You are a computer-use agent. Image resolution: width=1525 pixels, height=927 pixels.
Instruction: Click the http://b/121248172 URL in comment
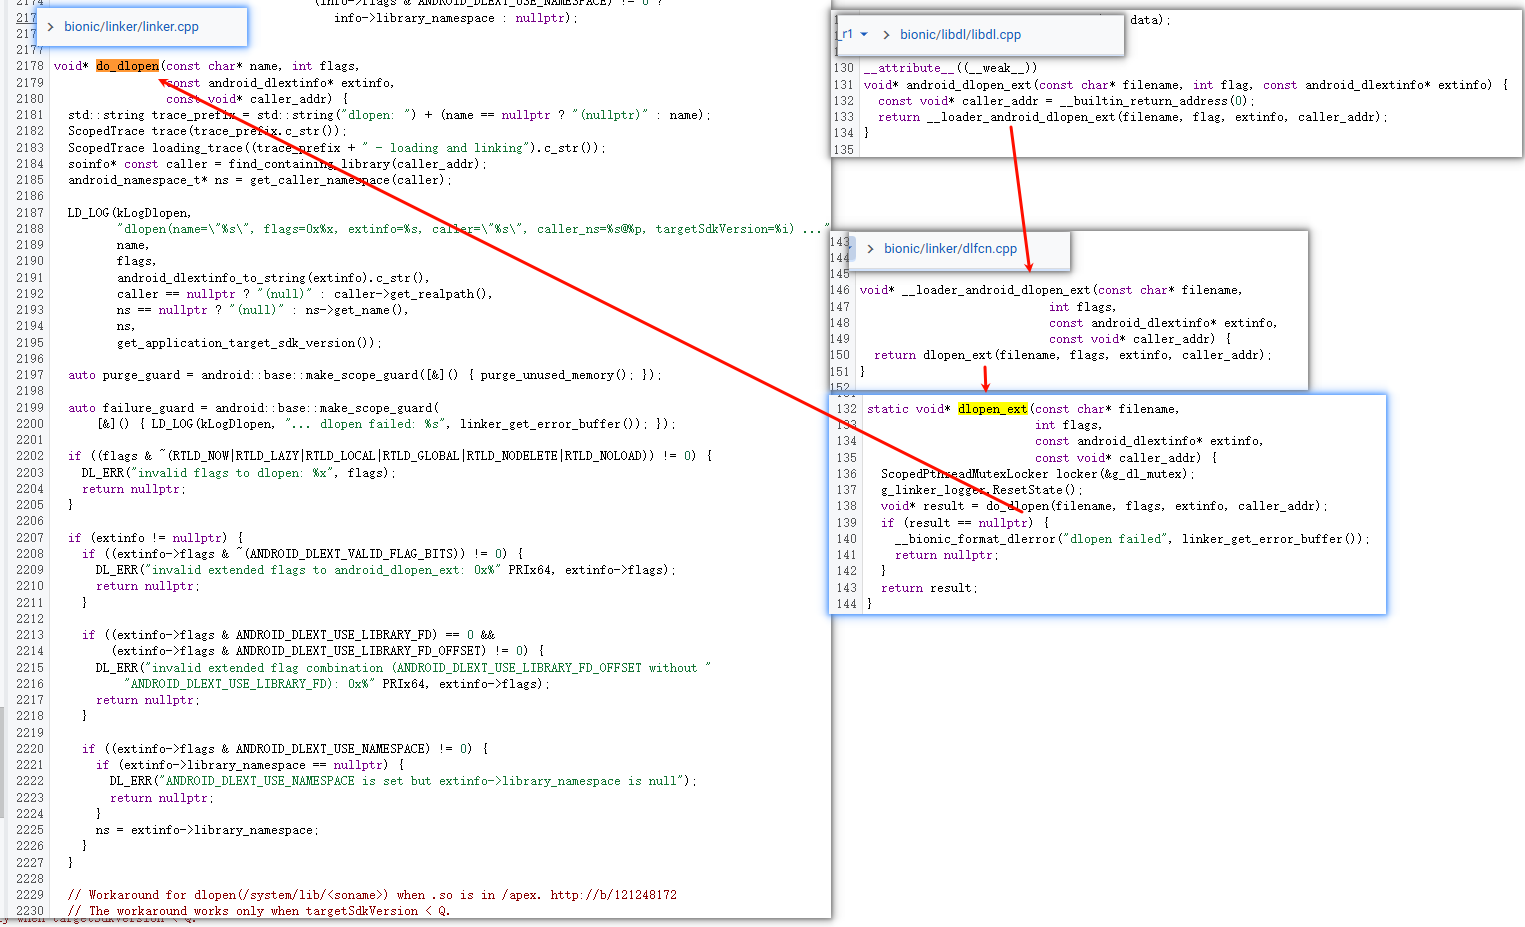coord(613,895)
